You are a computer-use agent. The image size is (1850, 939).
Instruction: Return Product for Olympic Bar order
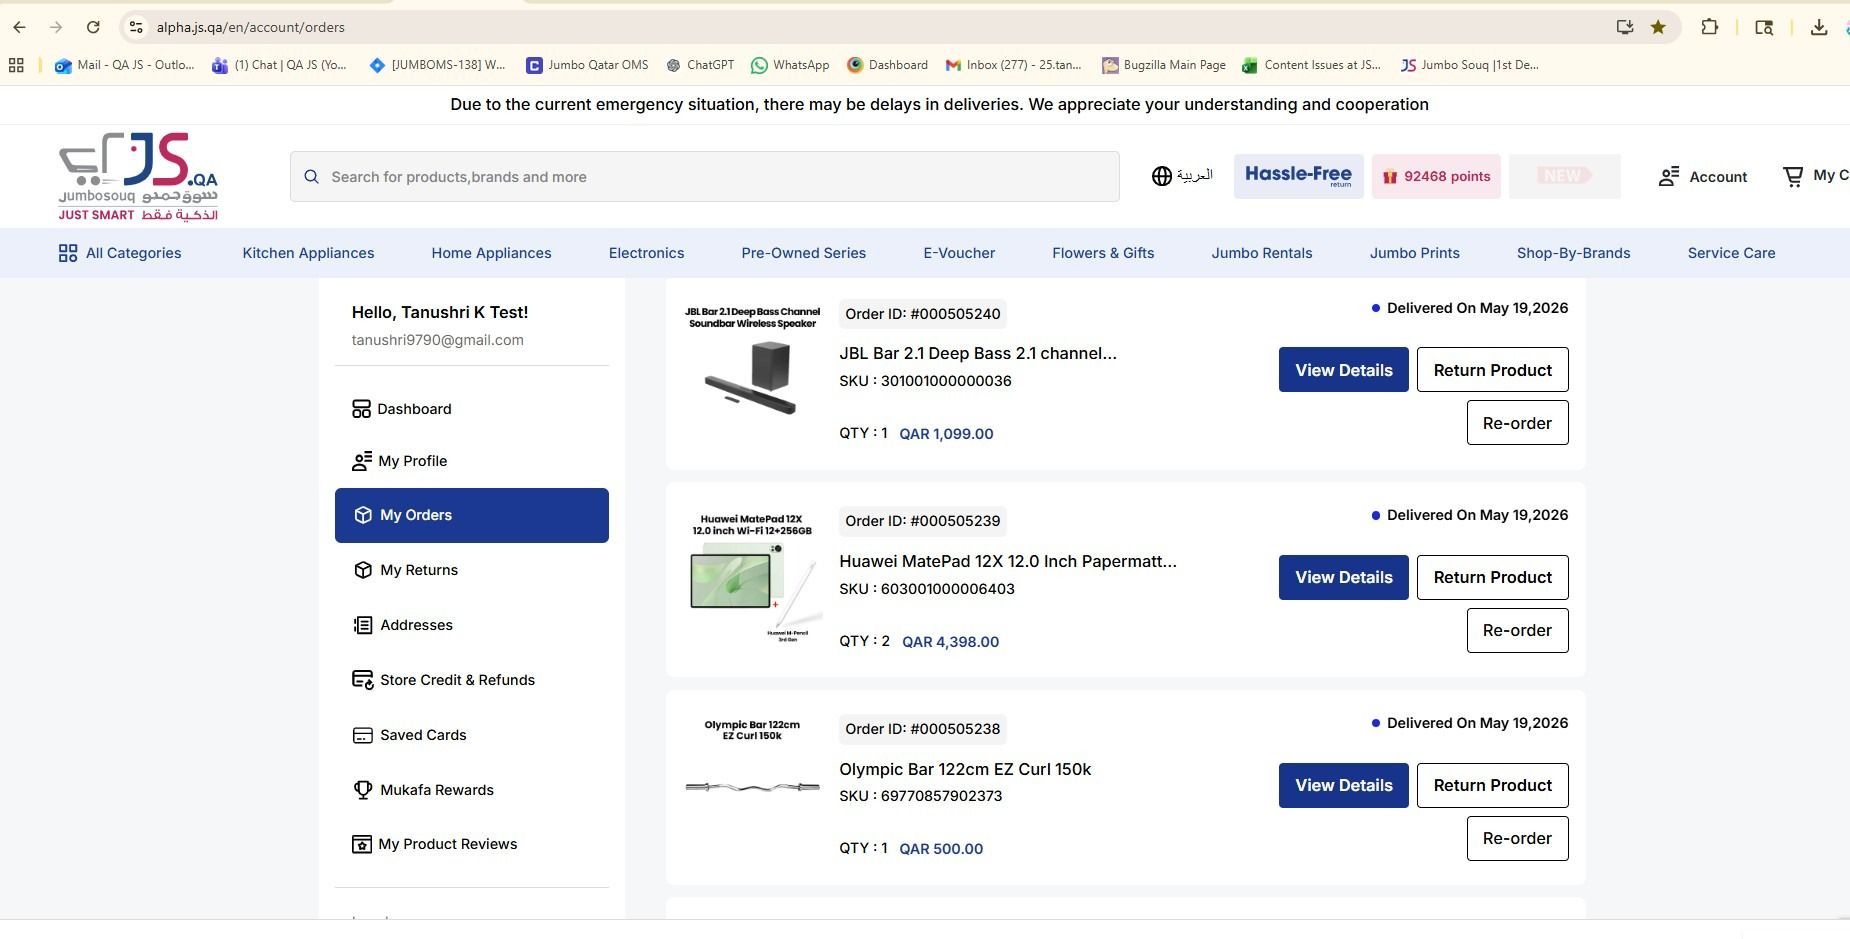pos(1492,785)
